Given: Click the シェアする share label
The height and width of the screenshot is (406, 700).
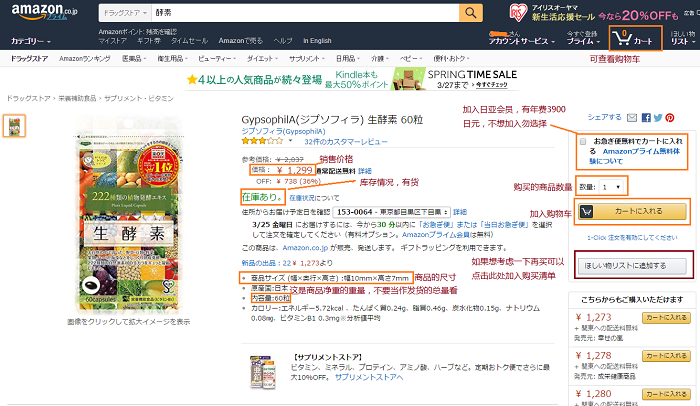Looking at the screenshot, I should pos(604,117).
